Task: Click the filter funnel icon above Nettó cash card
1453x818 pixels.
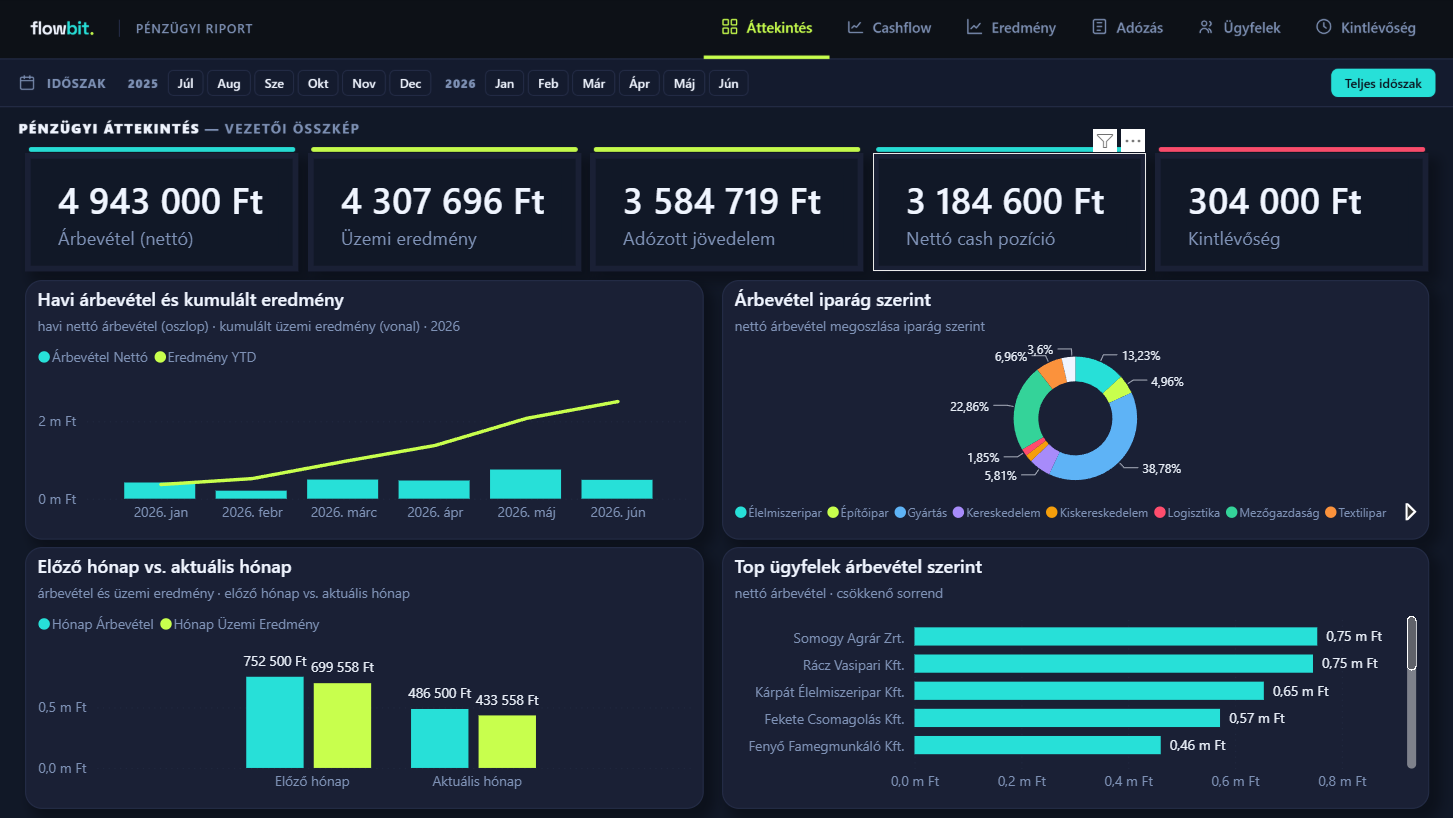Action: pos(1104,141)
